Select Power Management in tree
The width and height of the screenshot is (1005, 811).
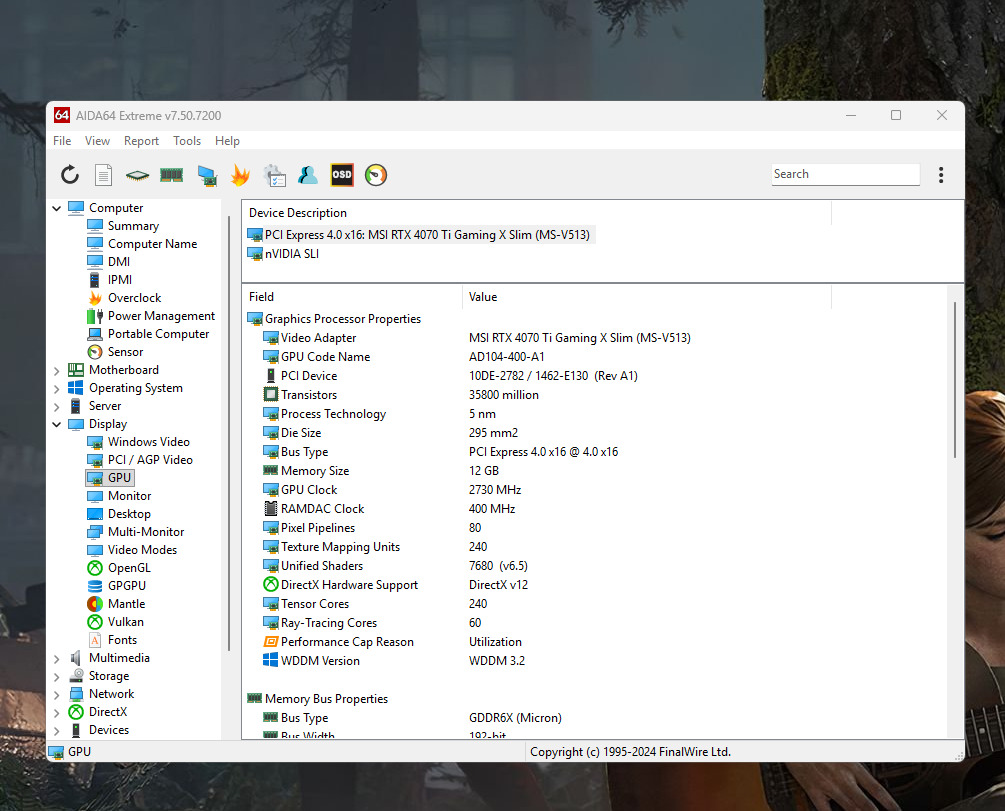click(x=151, y=315)
